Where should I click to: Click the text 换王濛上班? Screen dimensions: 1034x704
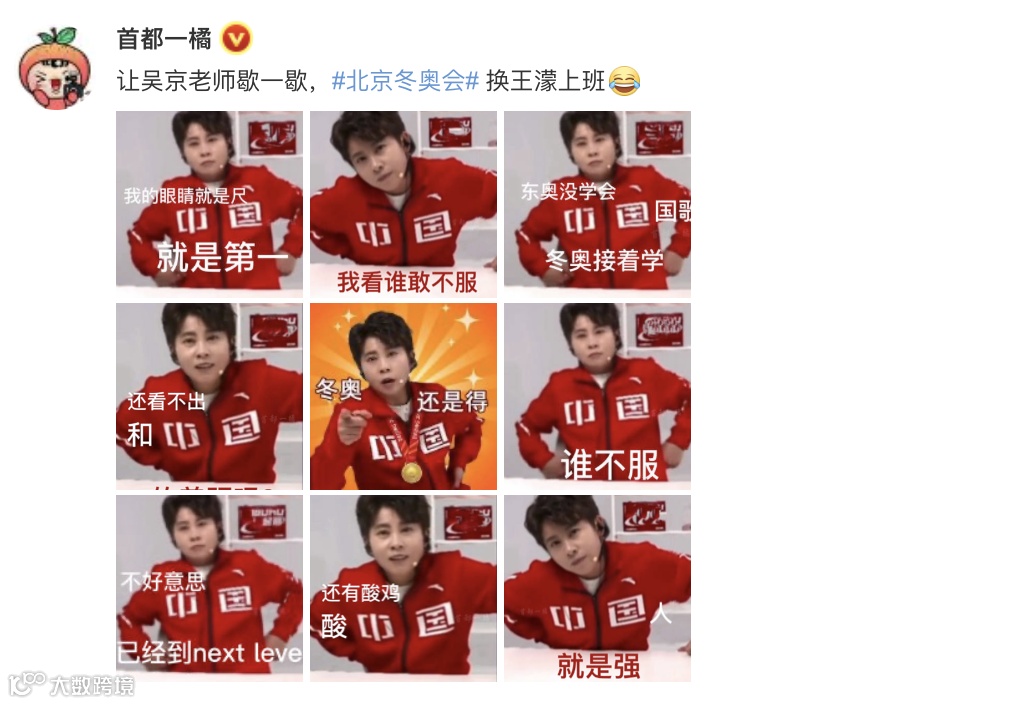click(x=545, y=81)
